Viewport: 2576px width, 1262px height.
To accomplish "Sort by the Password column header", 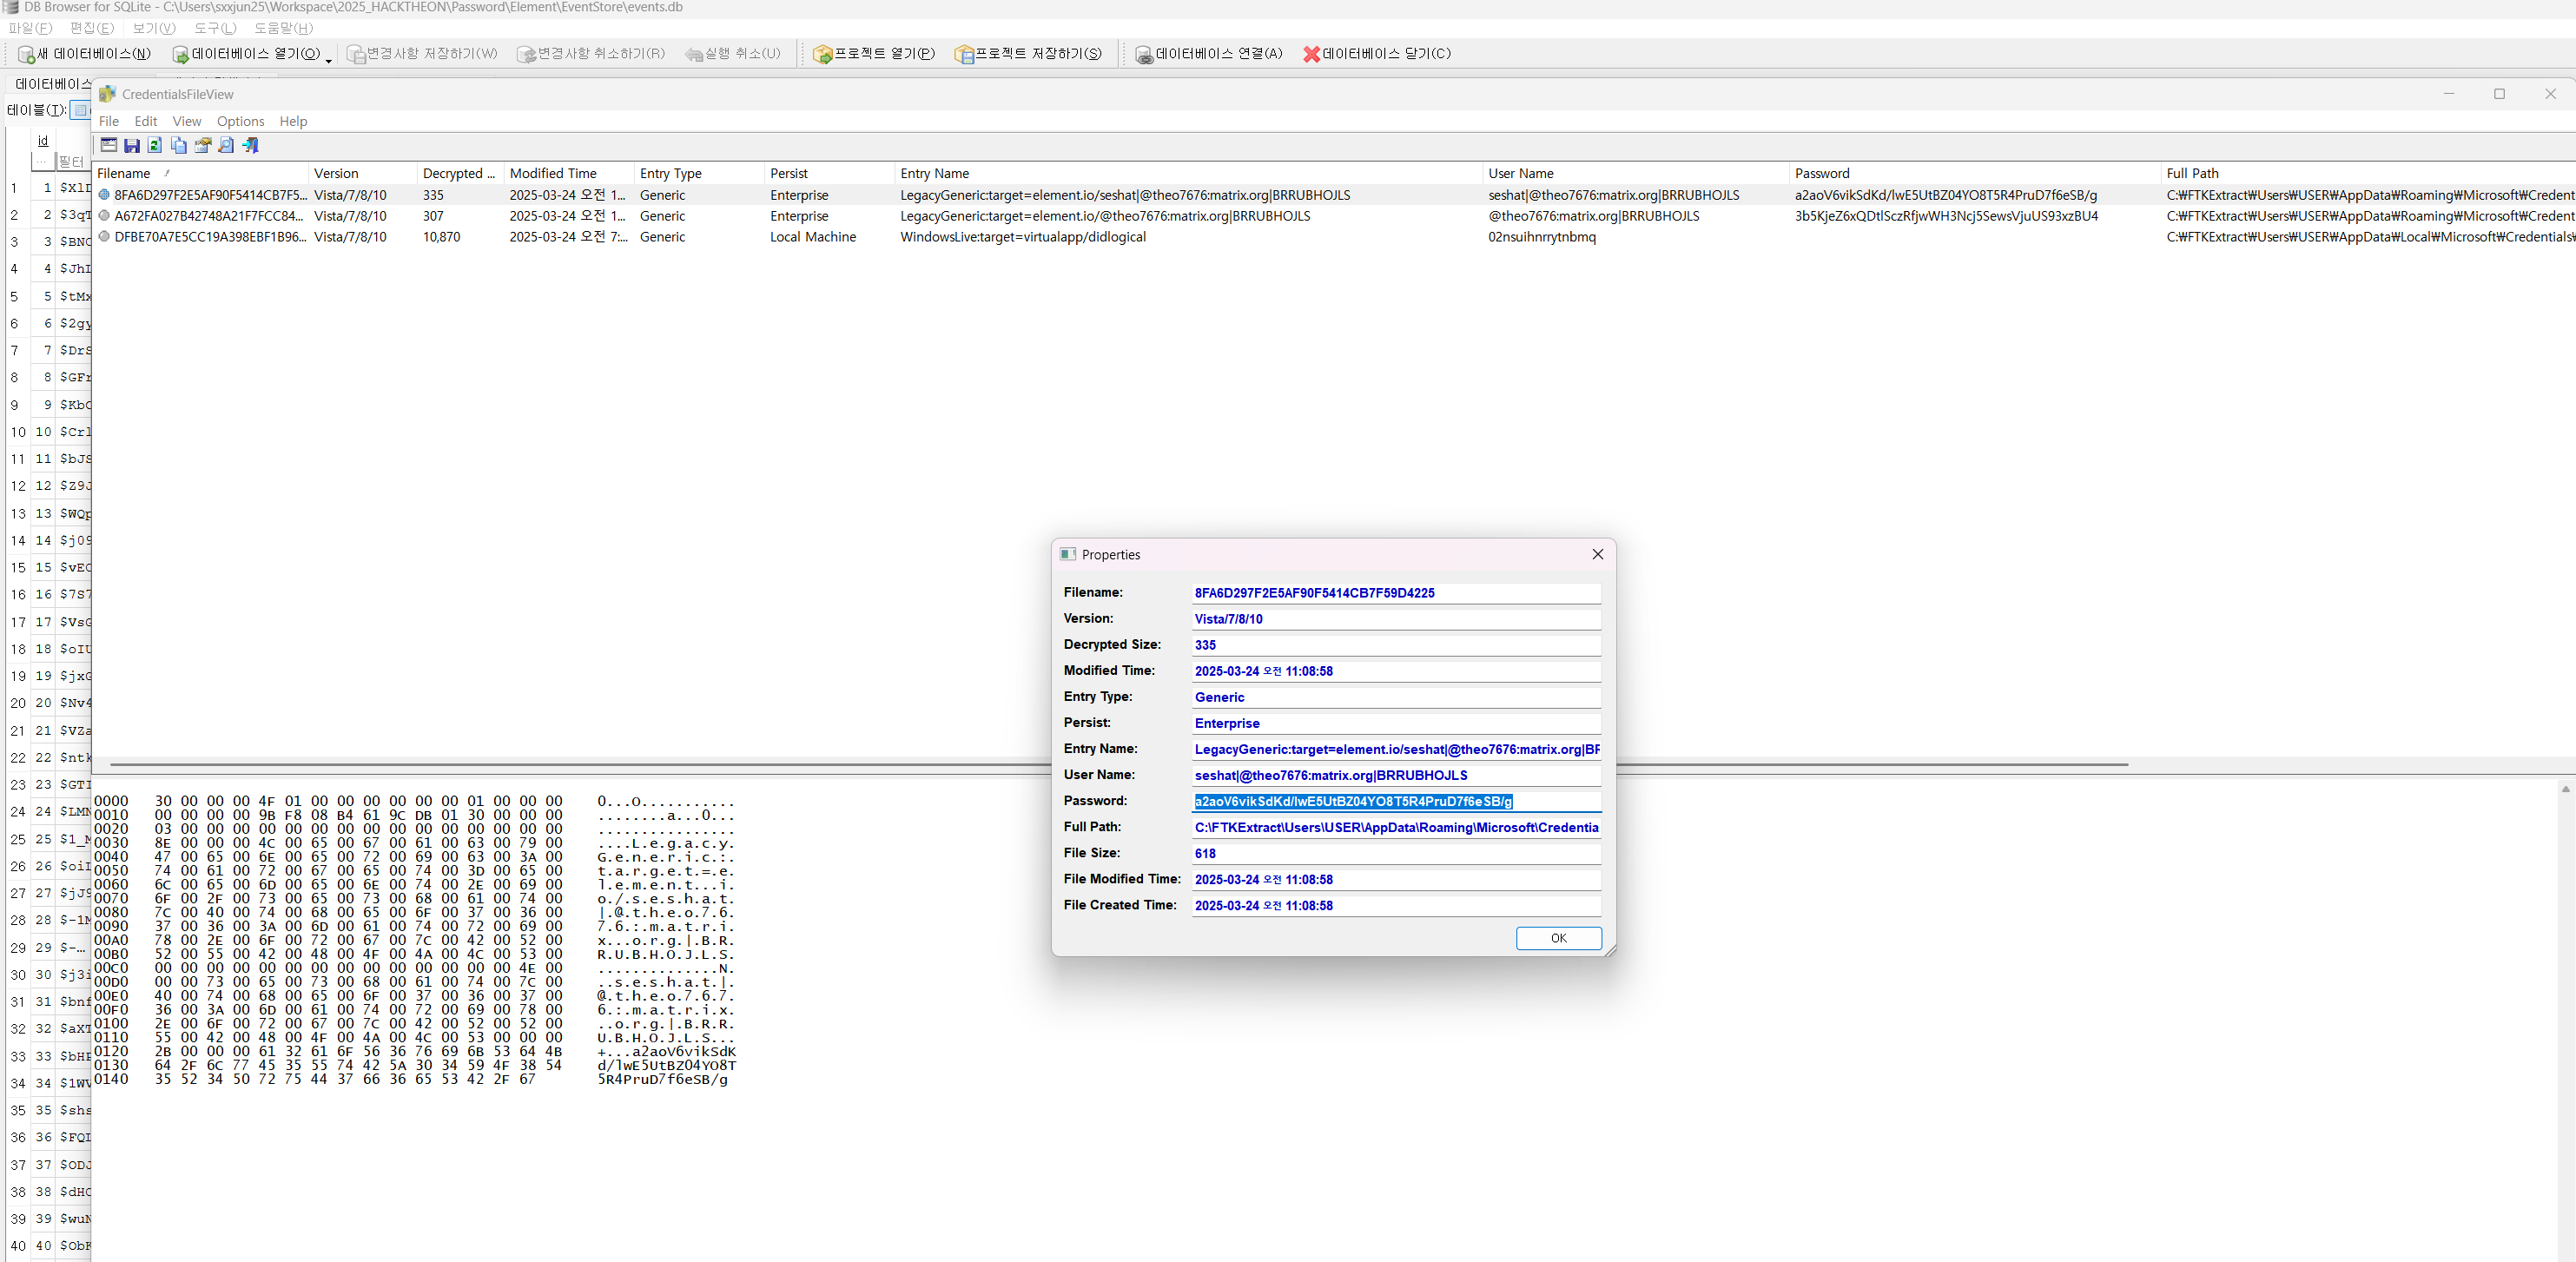I will [1974, 173].
